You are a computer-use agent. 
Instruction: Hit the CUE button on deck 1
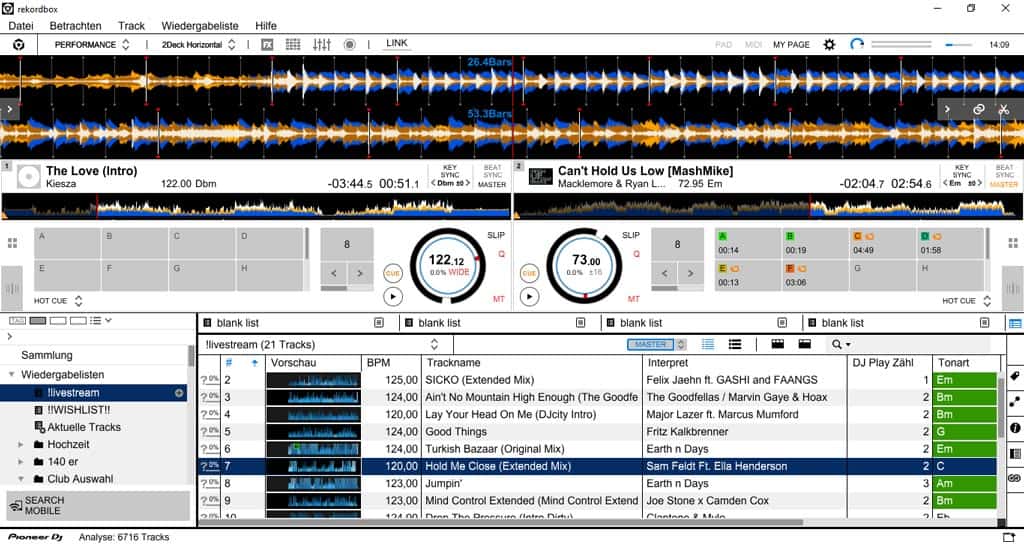tap(392, 273)
